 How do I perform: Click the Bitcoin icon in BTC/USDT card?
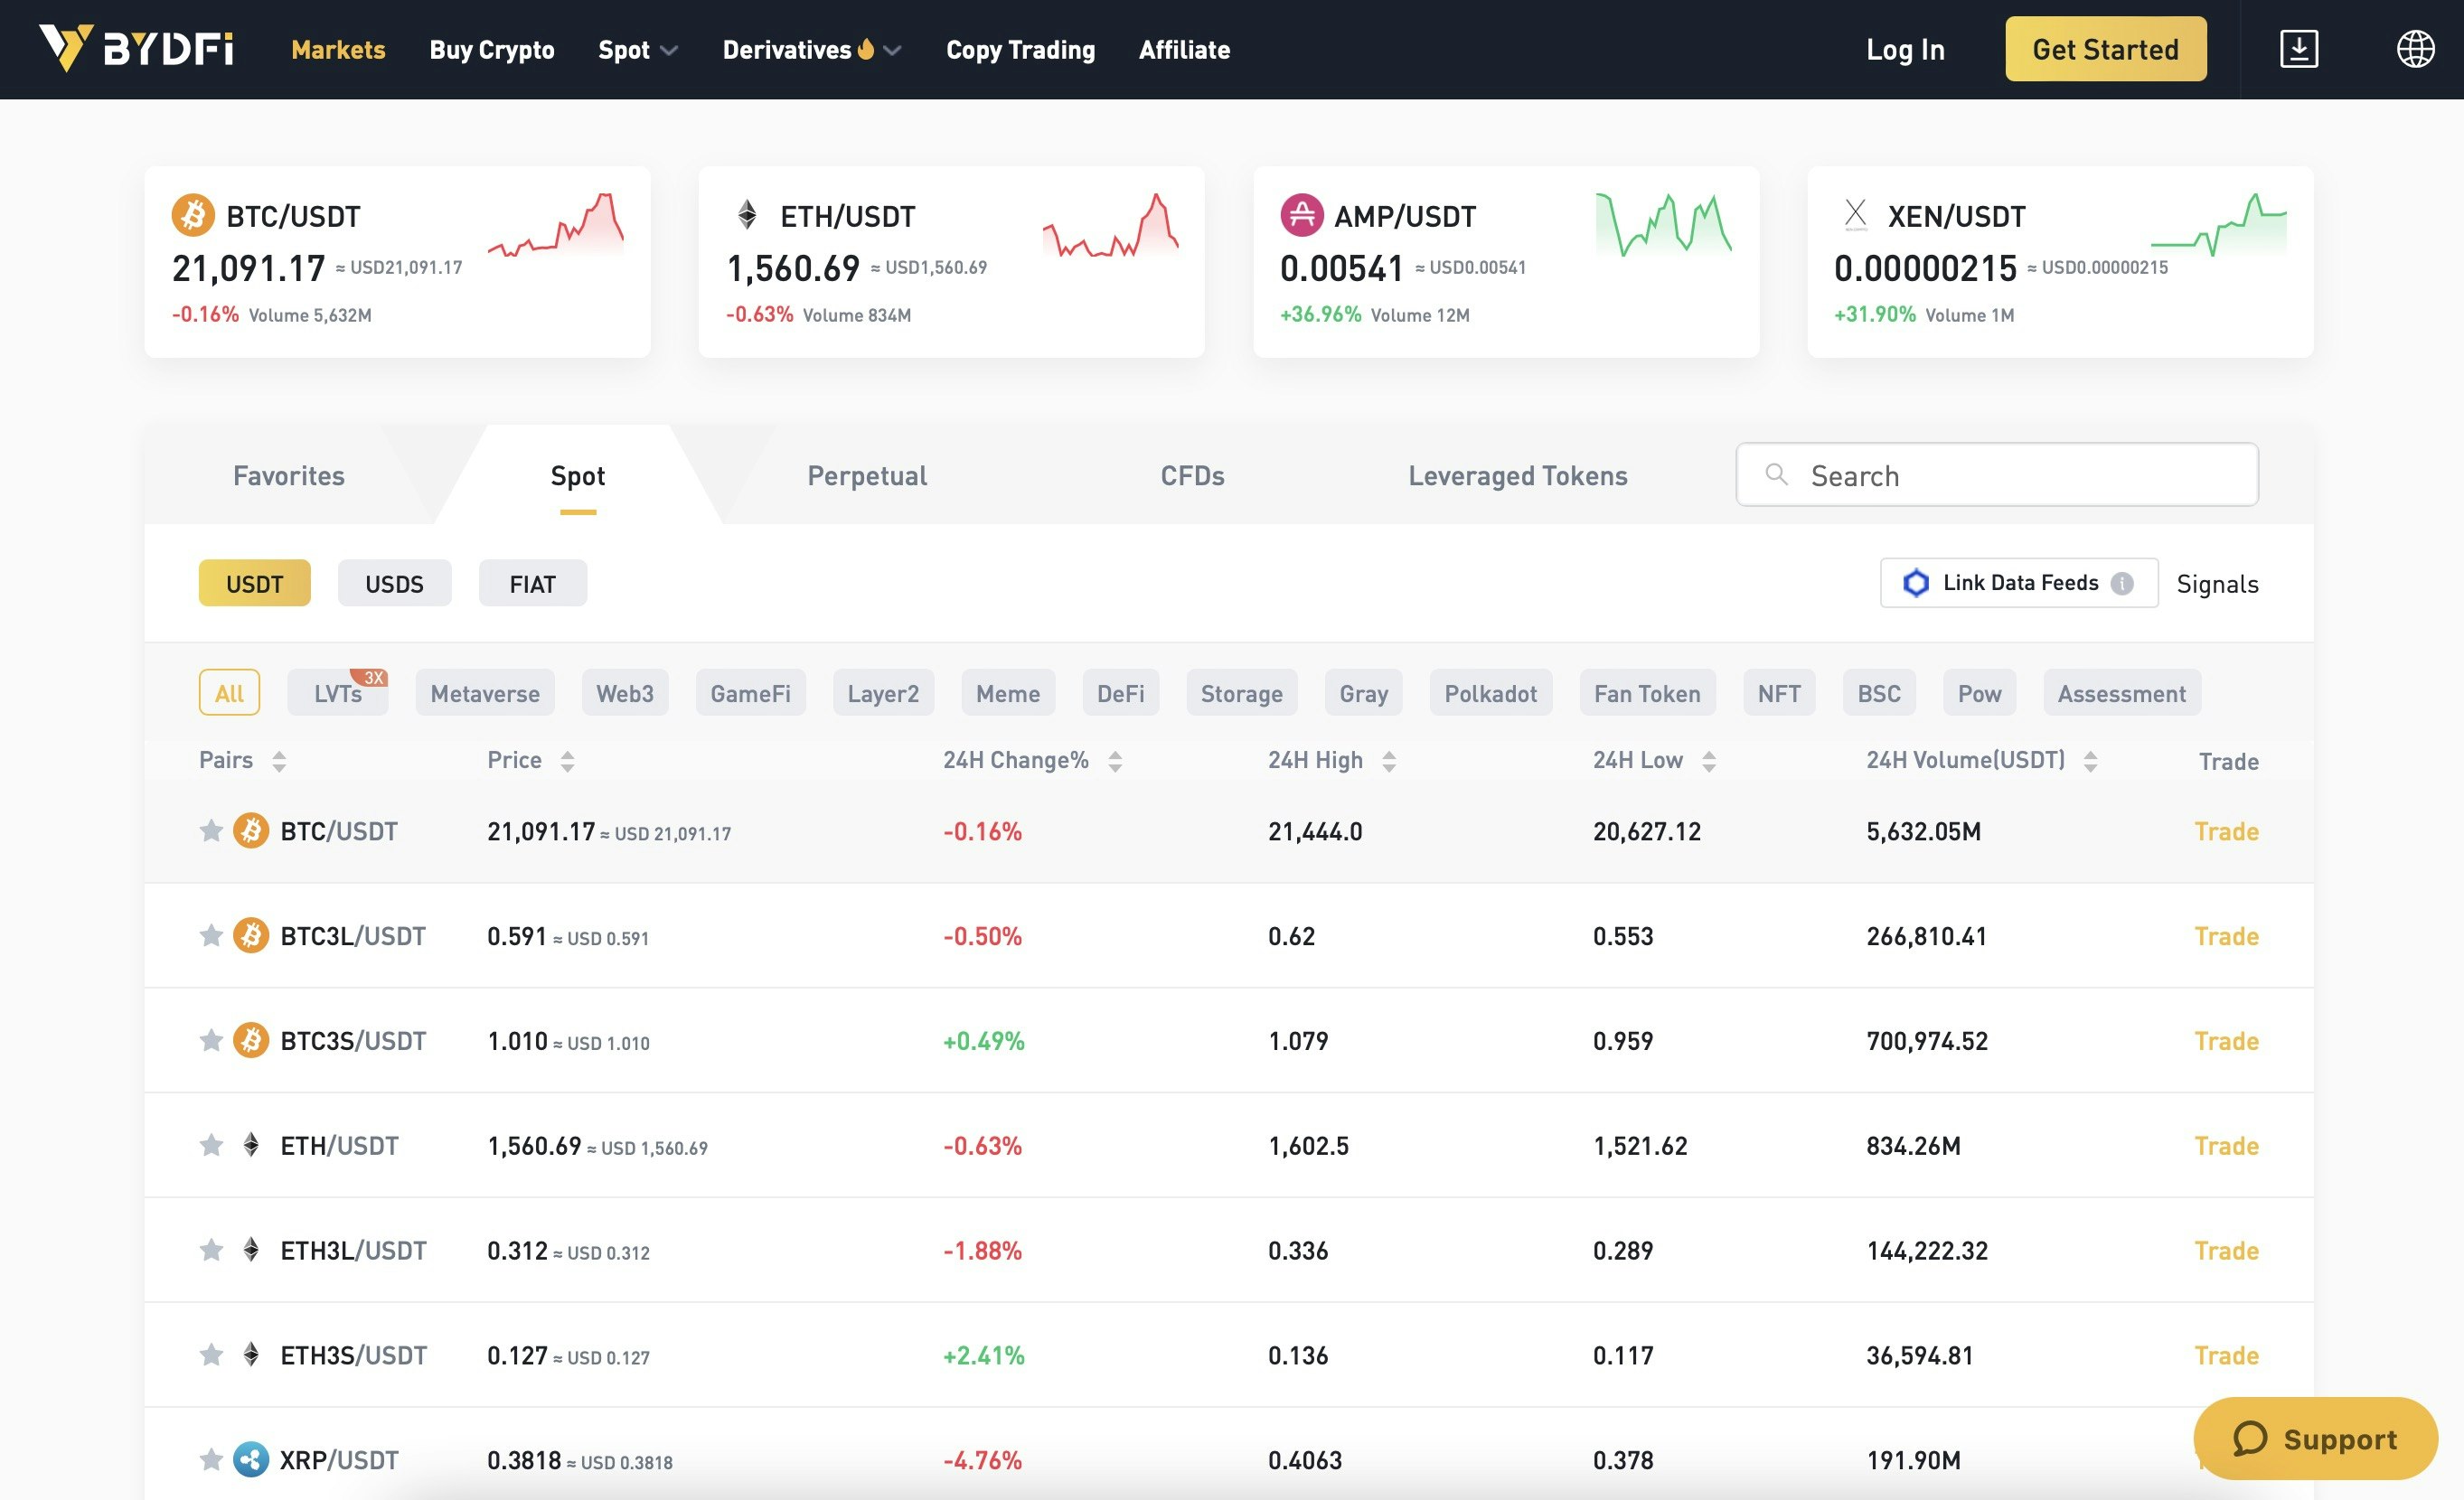point(193,215)
